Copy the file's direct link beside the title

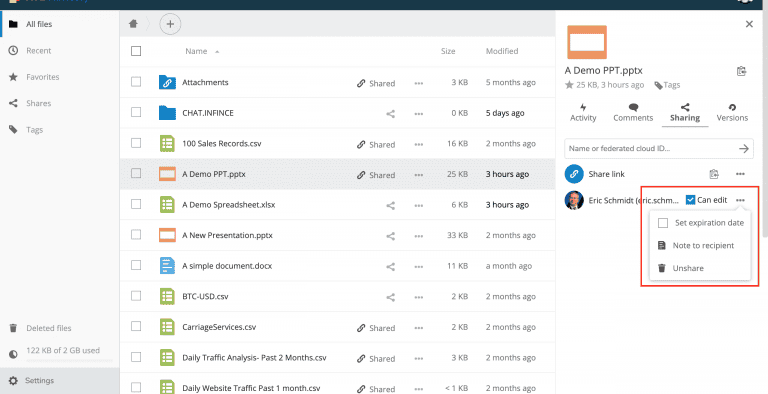(x=742, y=71)
